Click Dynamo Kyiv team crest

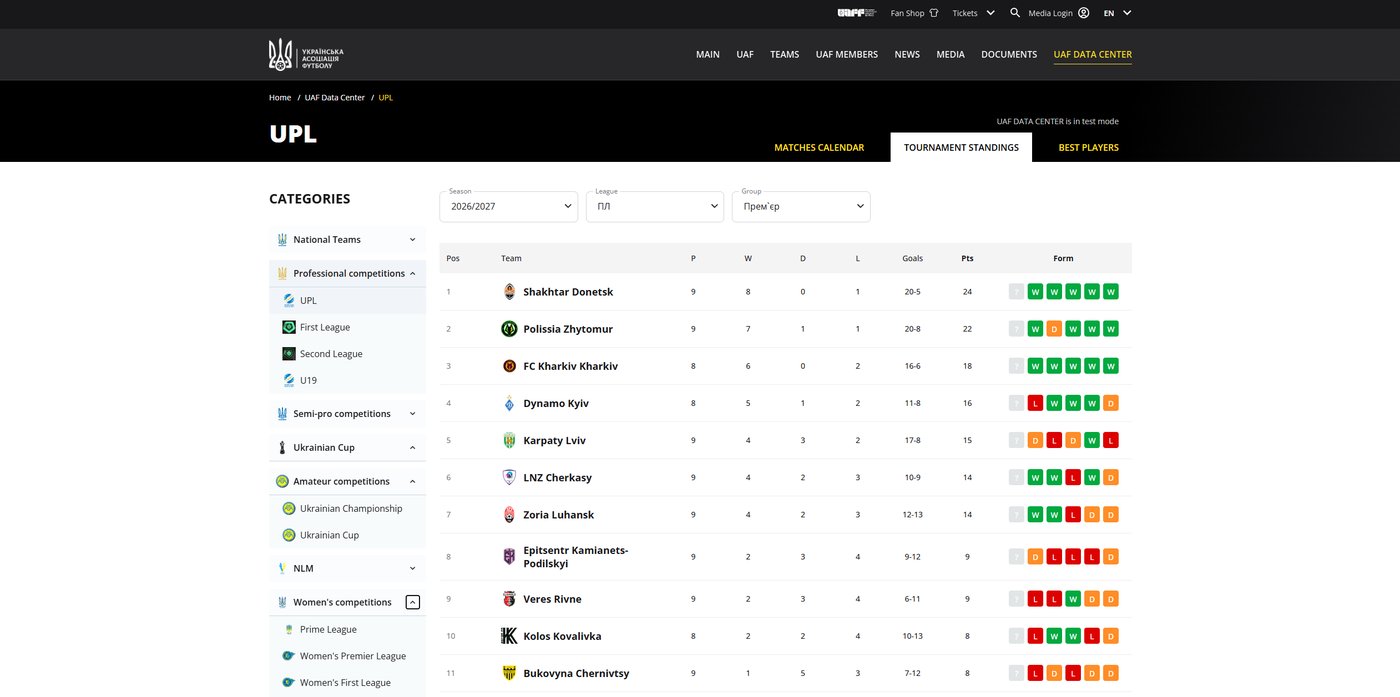click(x=510, y=403)
